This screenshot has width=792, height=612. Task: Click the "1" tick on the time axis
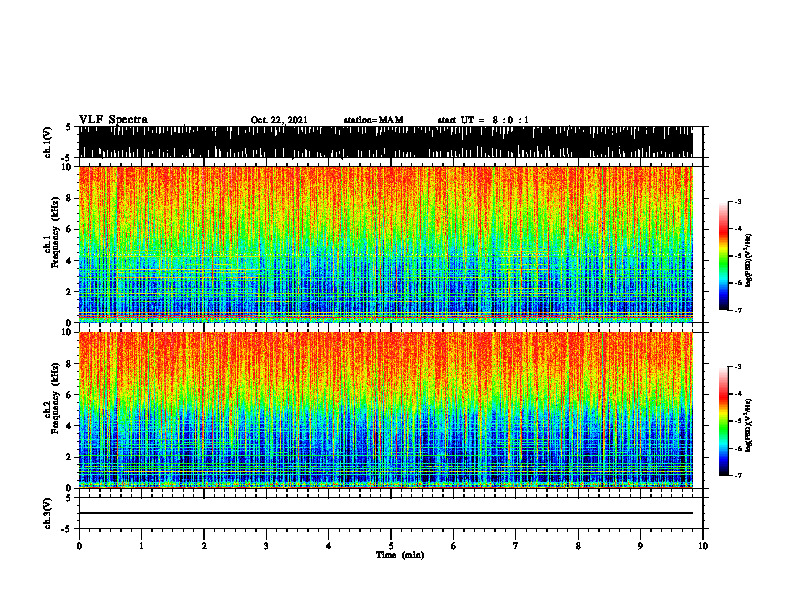(141, 546)
